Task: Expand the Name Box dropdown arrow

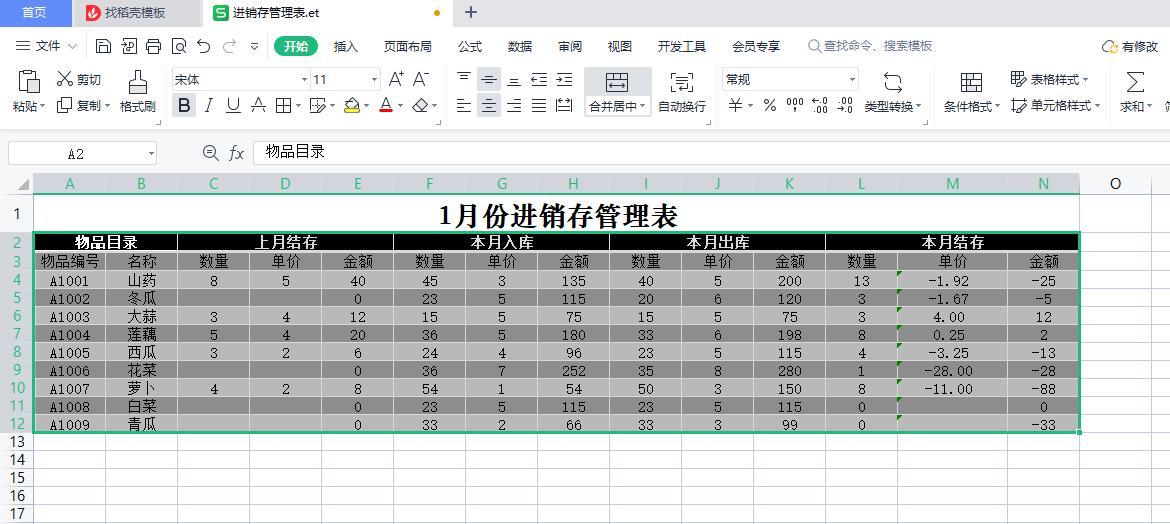Action: [151, 154]
